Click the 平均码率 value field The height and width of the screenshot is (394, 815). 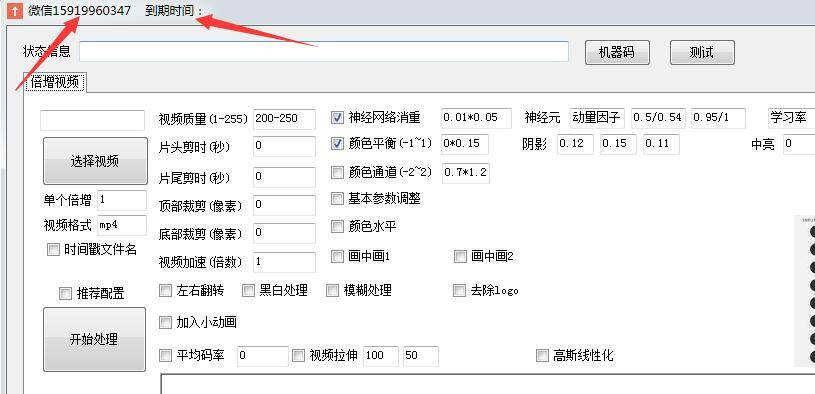pos(262,356)
